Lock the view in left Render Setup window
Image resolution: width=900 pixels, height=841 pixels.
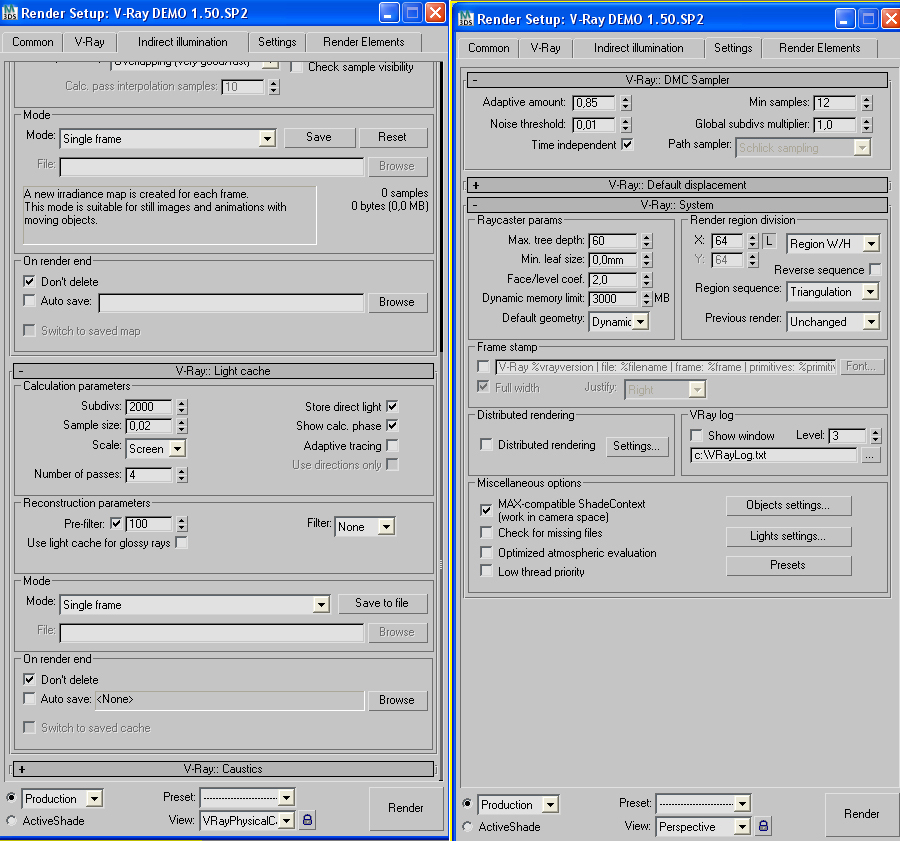point(307,820)
